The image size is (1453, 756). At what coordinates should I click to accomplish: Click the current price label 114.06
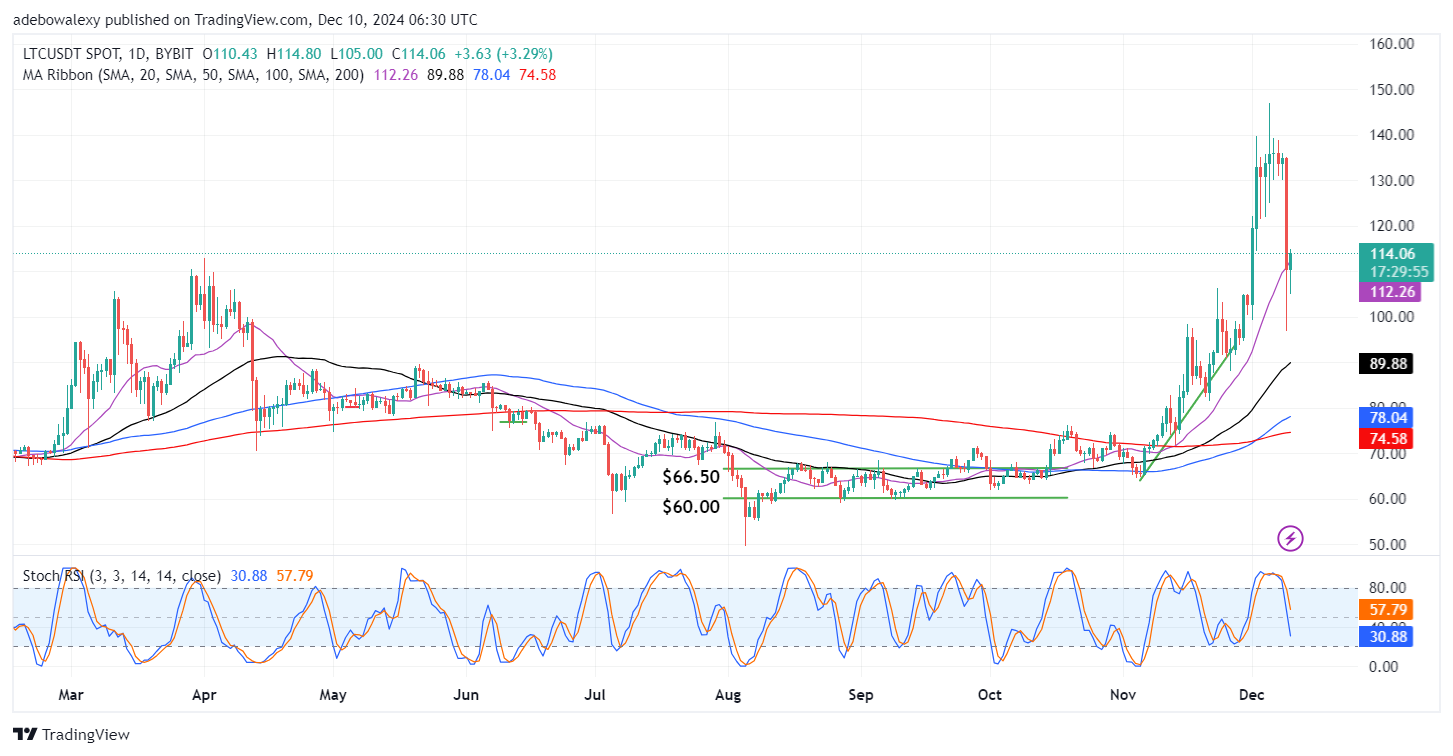(x=1394, y=254)
